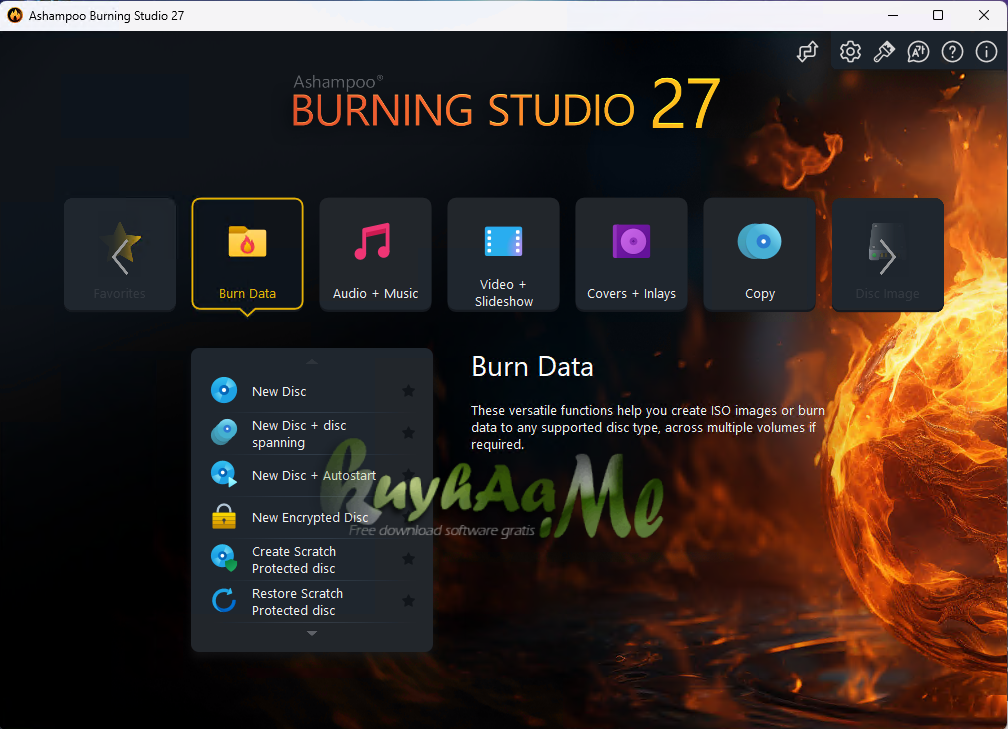This screenshot has width=1008, height=729.
Task: Click the language A icon in toolbar
Action: [x=918, y=51]
